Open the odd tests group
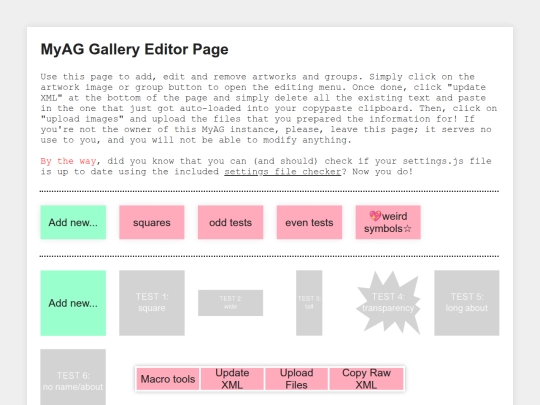The height and width of the screenshot is (405, 540). point(230,222)
